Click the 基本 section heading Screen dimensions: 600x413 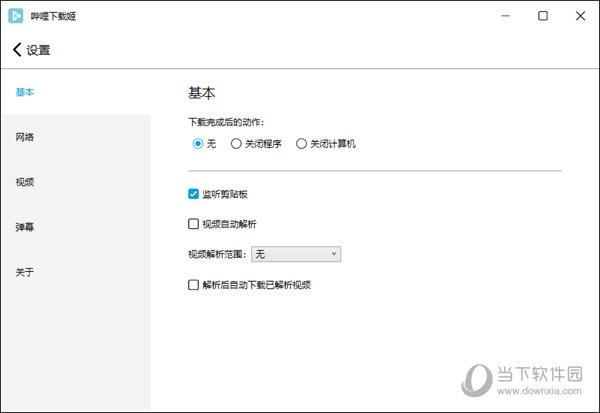[x=202, y=93]
